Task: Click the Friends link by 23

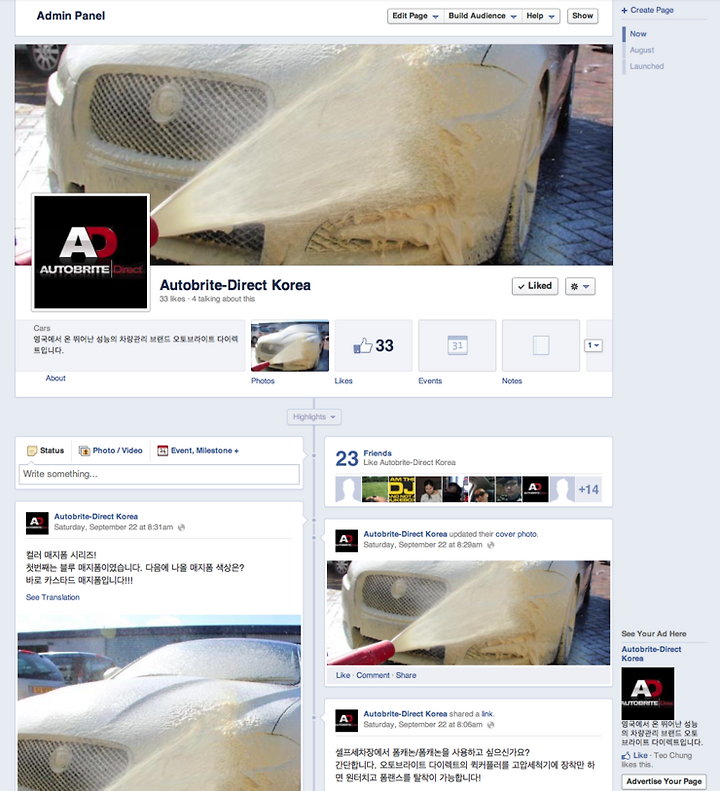Action: (377, 453)
